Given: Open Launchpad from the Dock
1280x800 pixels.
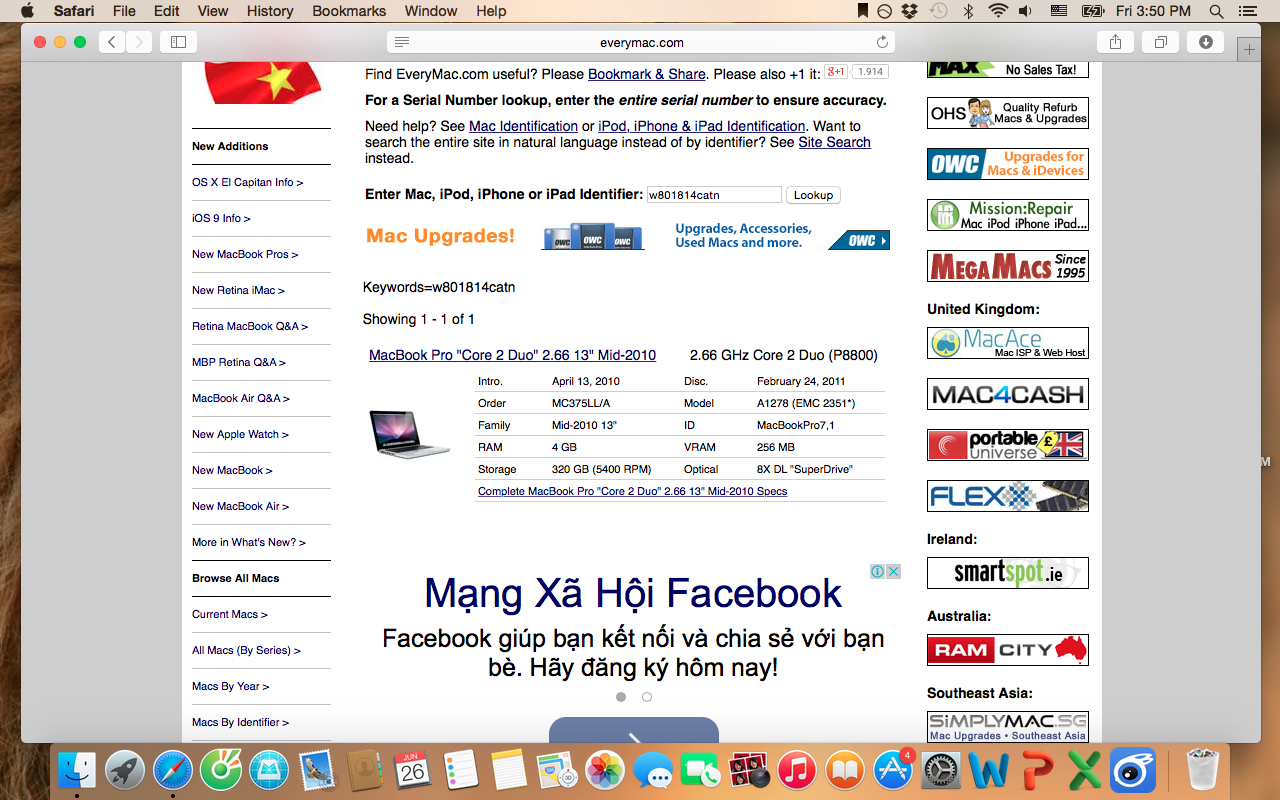Looking at the screenshot, I should pyautogui.click(x=125, y=771).
